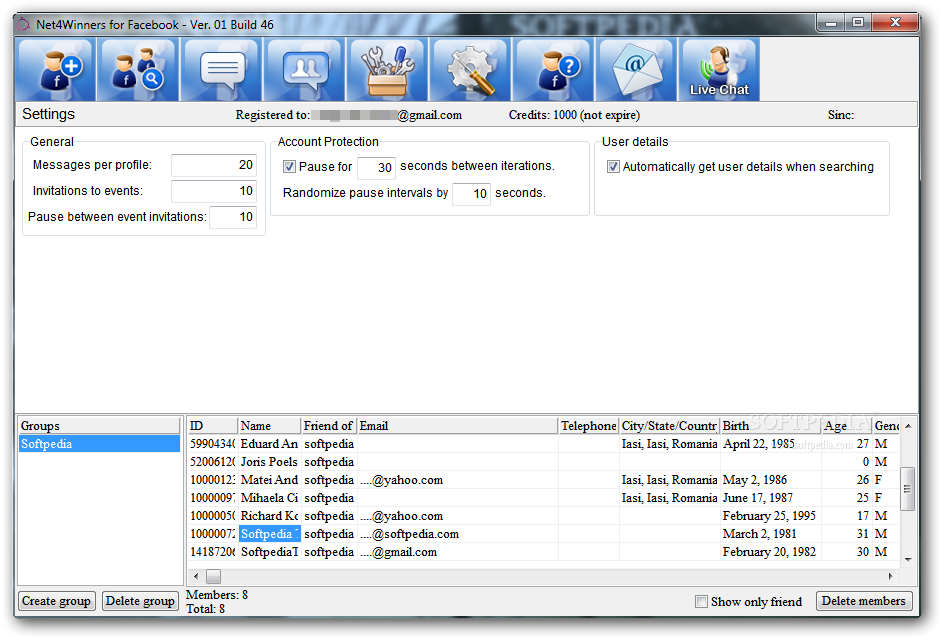Open the add Facebook friend tool
The image size is (942, 639).
pos(56,69)
